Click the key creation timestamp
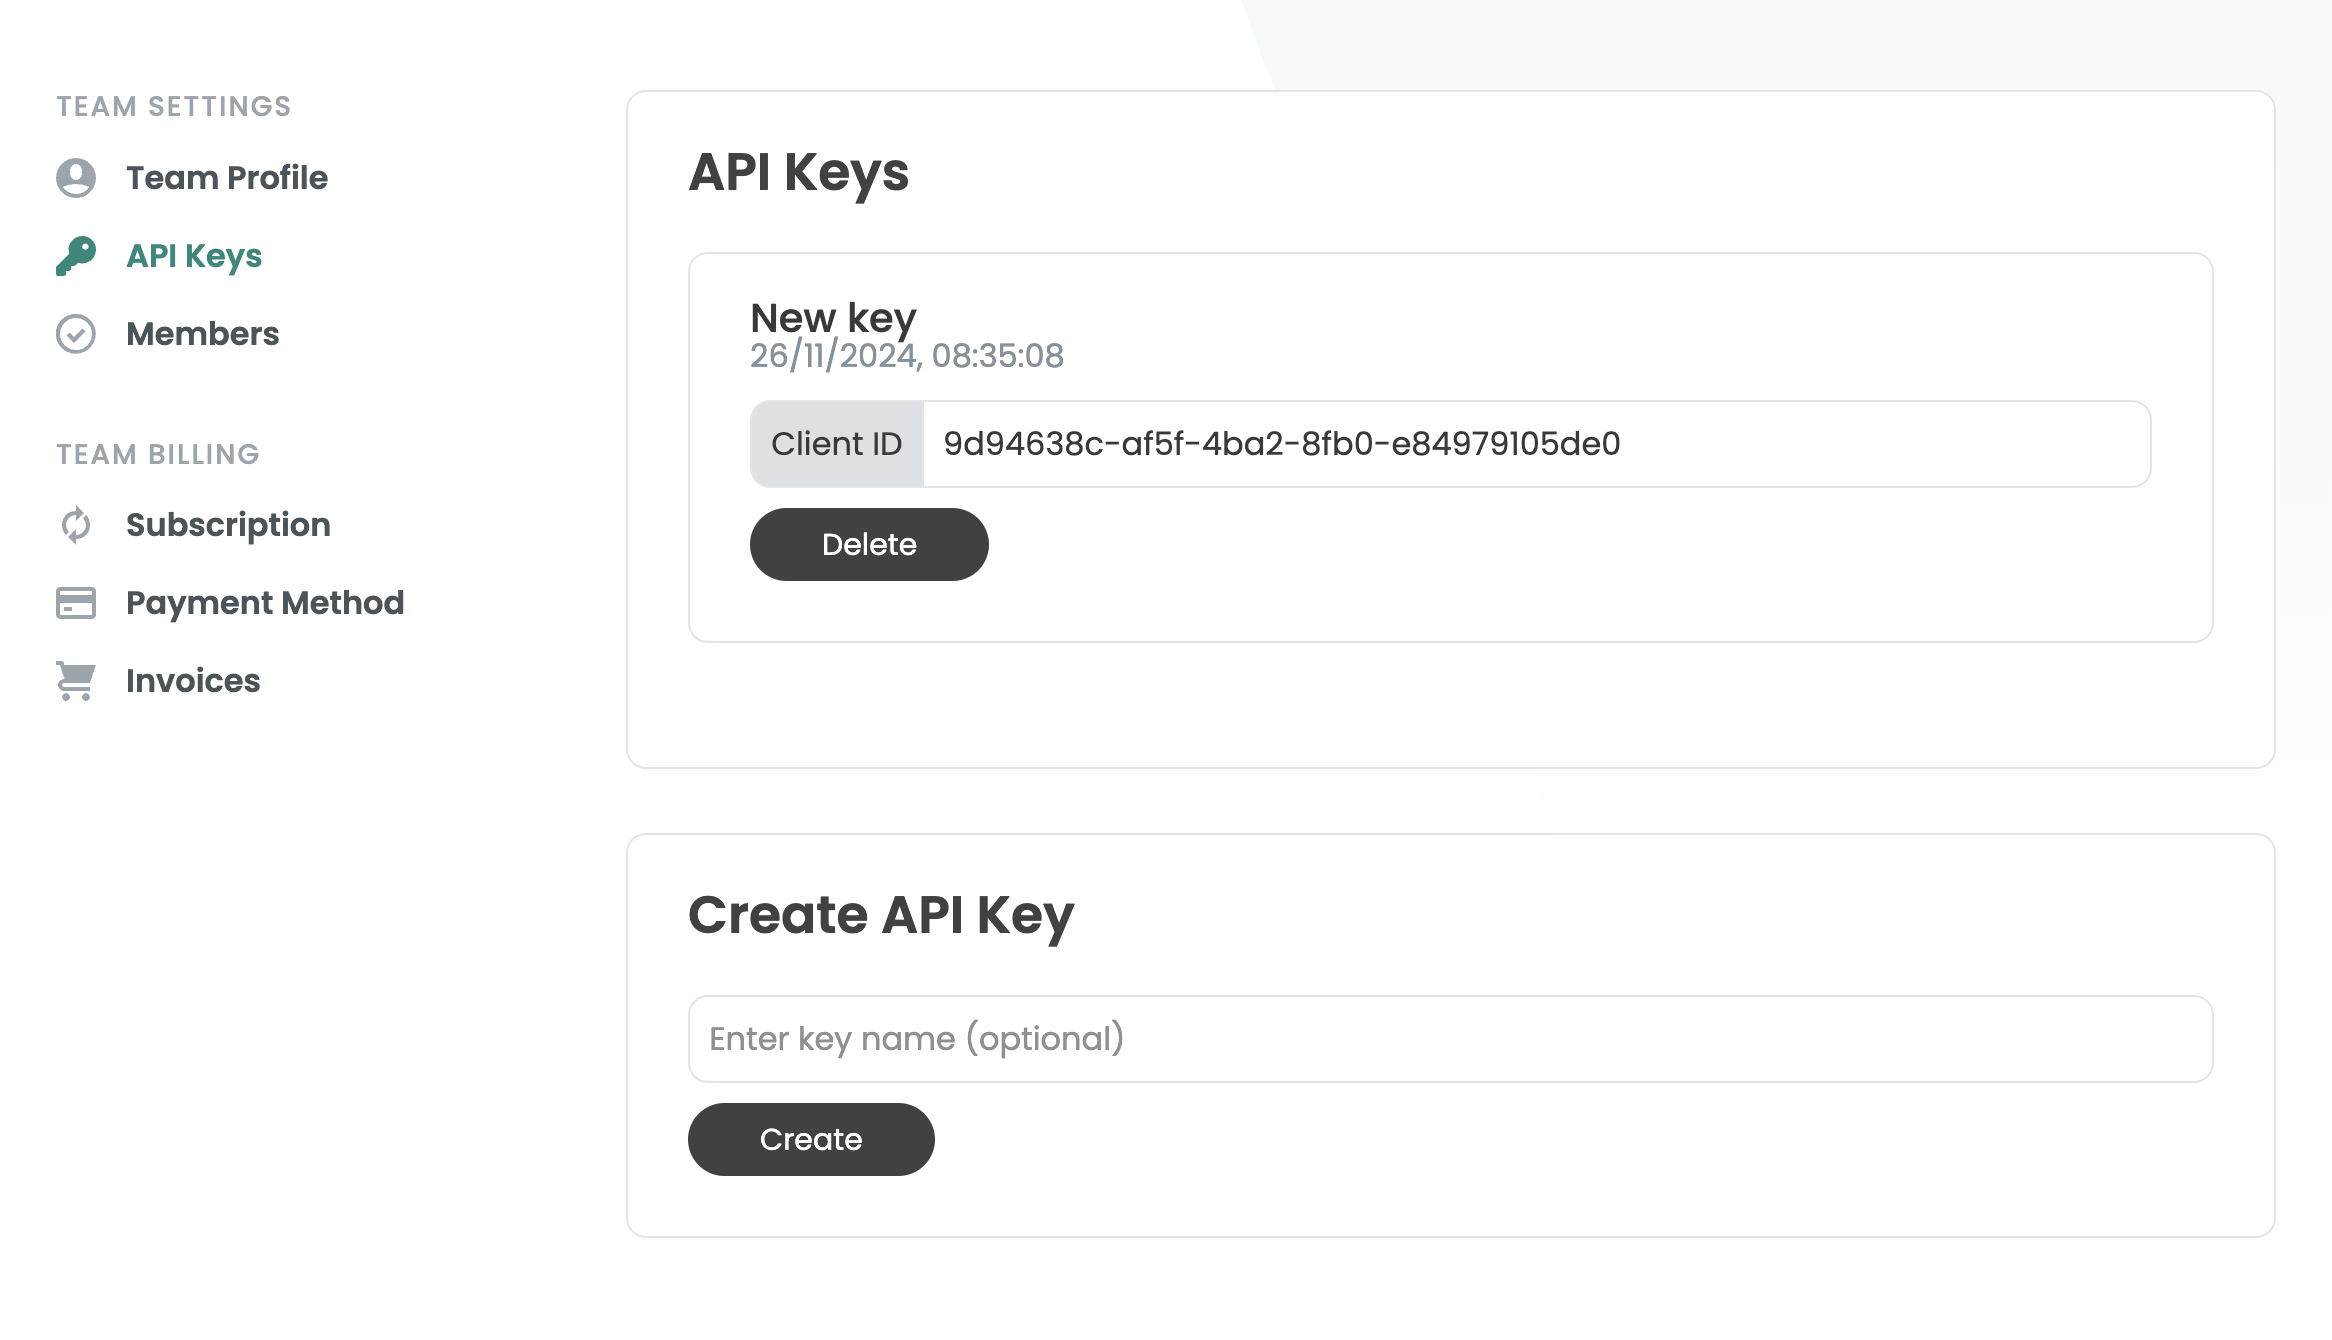2332x1340 pixels. 907,356
